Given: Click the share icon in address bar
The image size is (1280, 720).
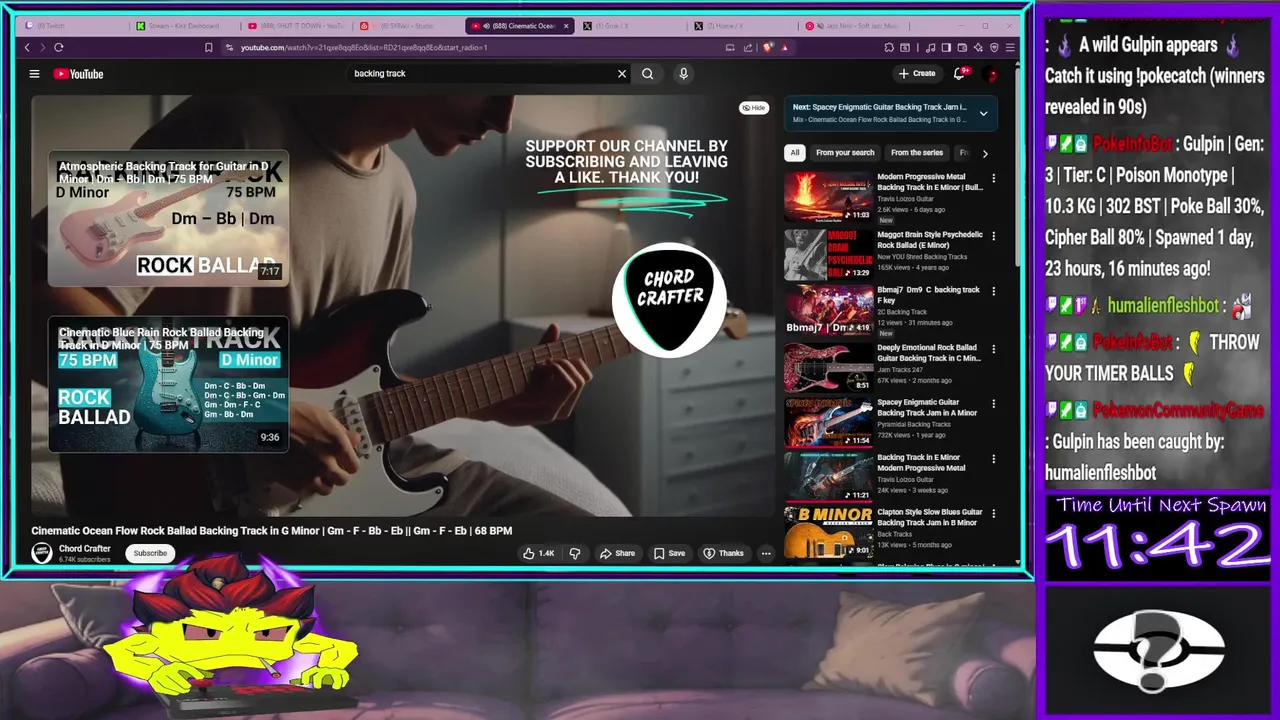Looking at the screenshot, I should (x=747, y=47).
